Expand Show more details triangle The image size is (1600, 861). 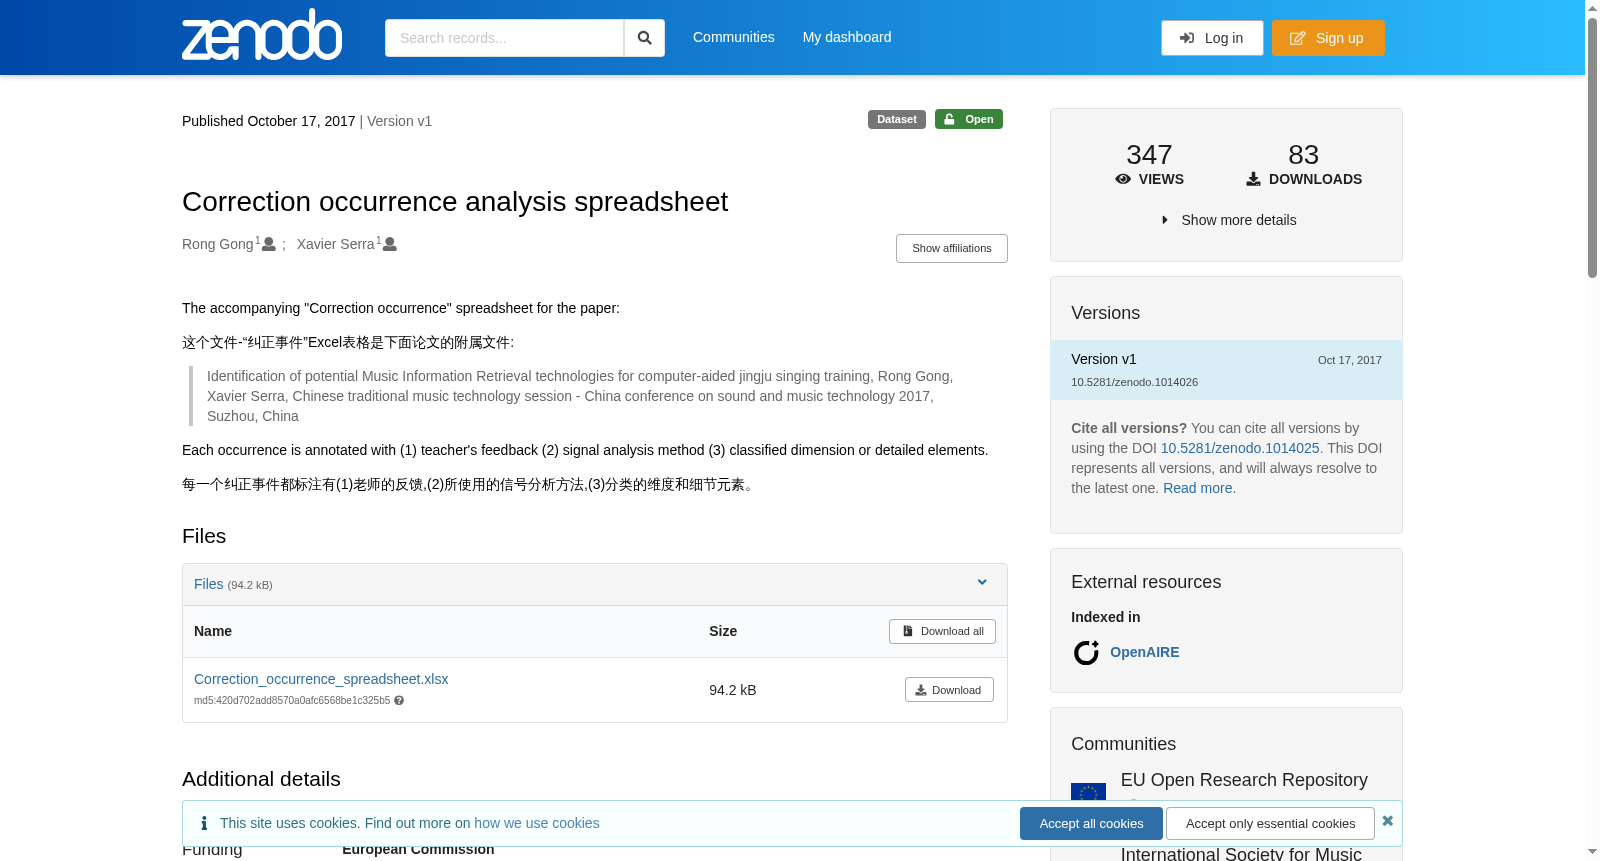pos(1165,220)
